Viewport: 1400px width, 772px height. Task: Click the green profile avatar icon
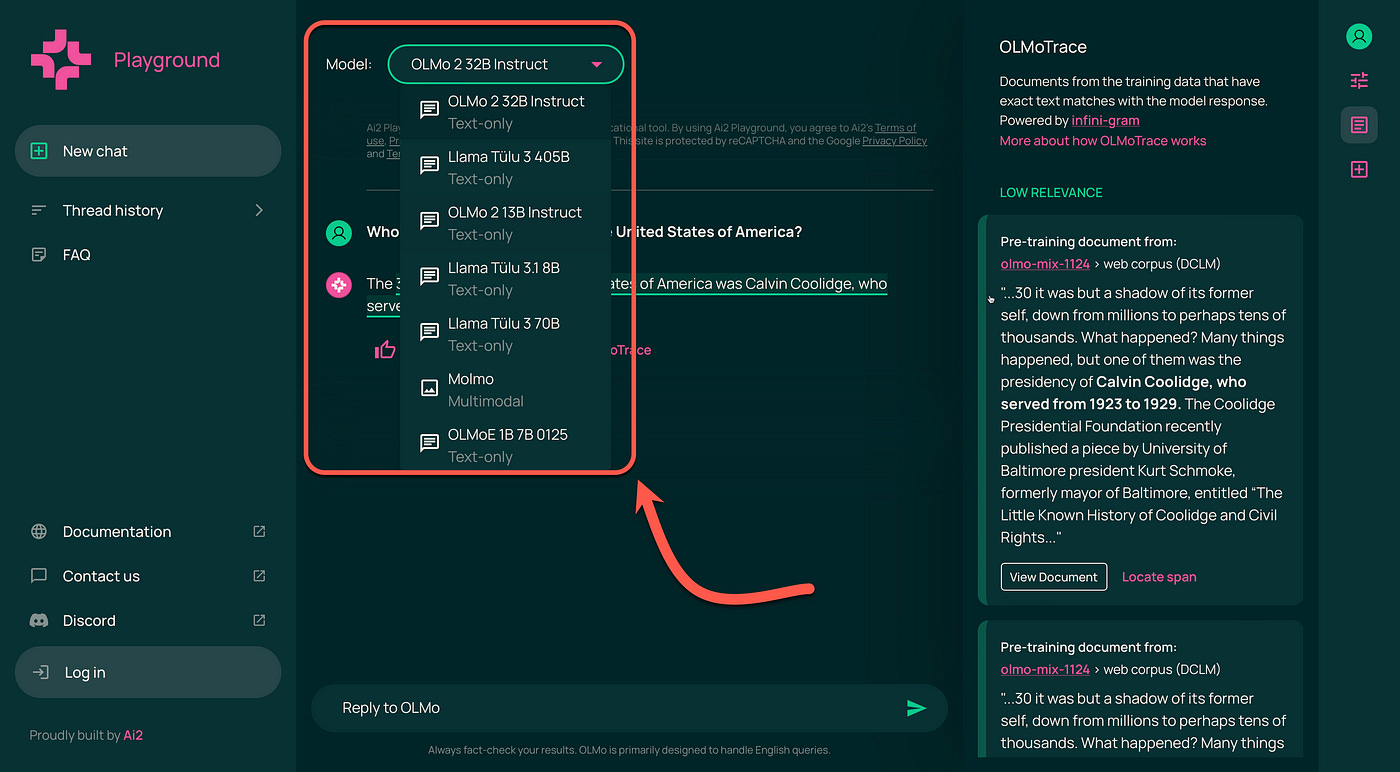tap(1358, 37)
